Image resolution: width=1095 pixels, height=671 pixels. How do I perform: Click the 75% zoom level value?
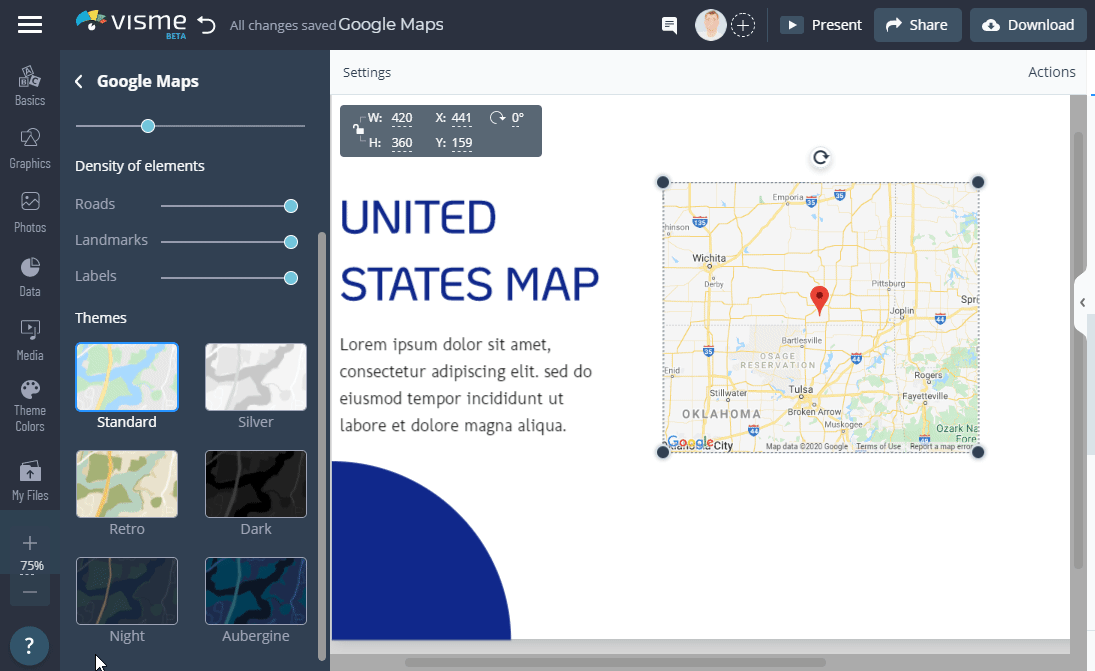click(31, 566)
